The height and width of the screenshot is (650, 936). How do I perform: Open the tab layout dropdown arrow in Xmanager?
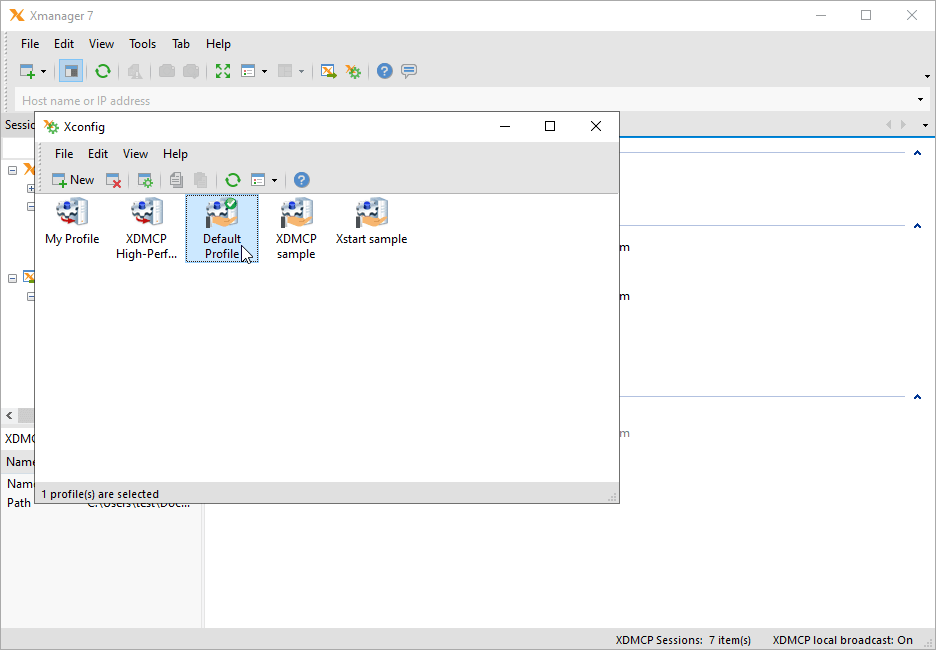[x=301, y=72]
